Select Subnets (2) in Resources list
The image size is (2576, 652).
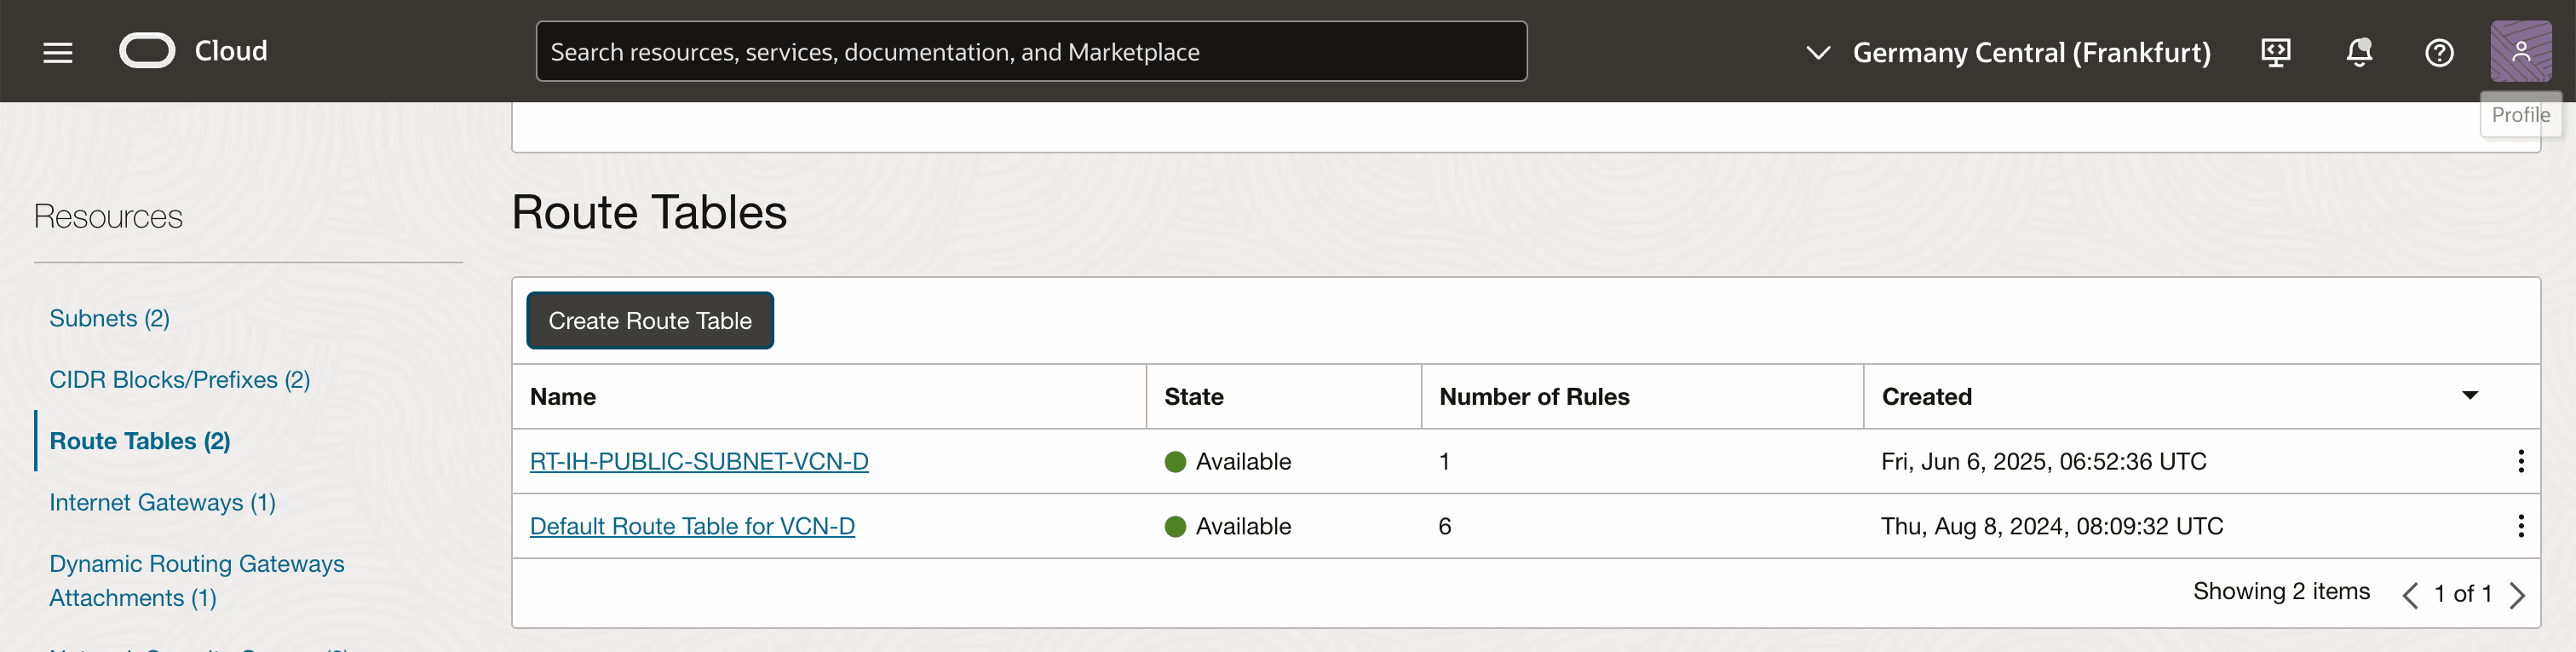pyautogui.click(x=109, y=318)
